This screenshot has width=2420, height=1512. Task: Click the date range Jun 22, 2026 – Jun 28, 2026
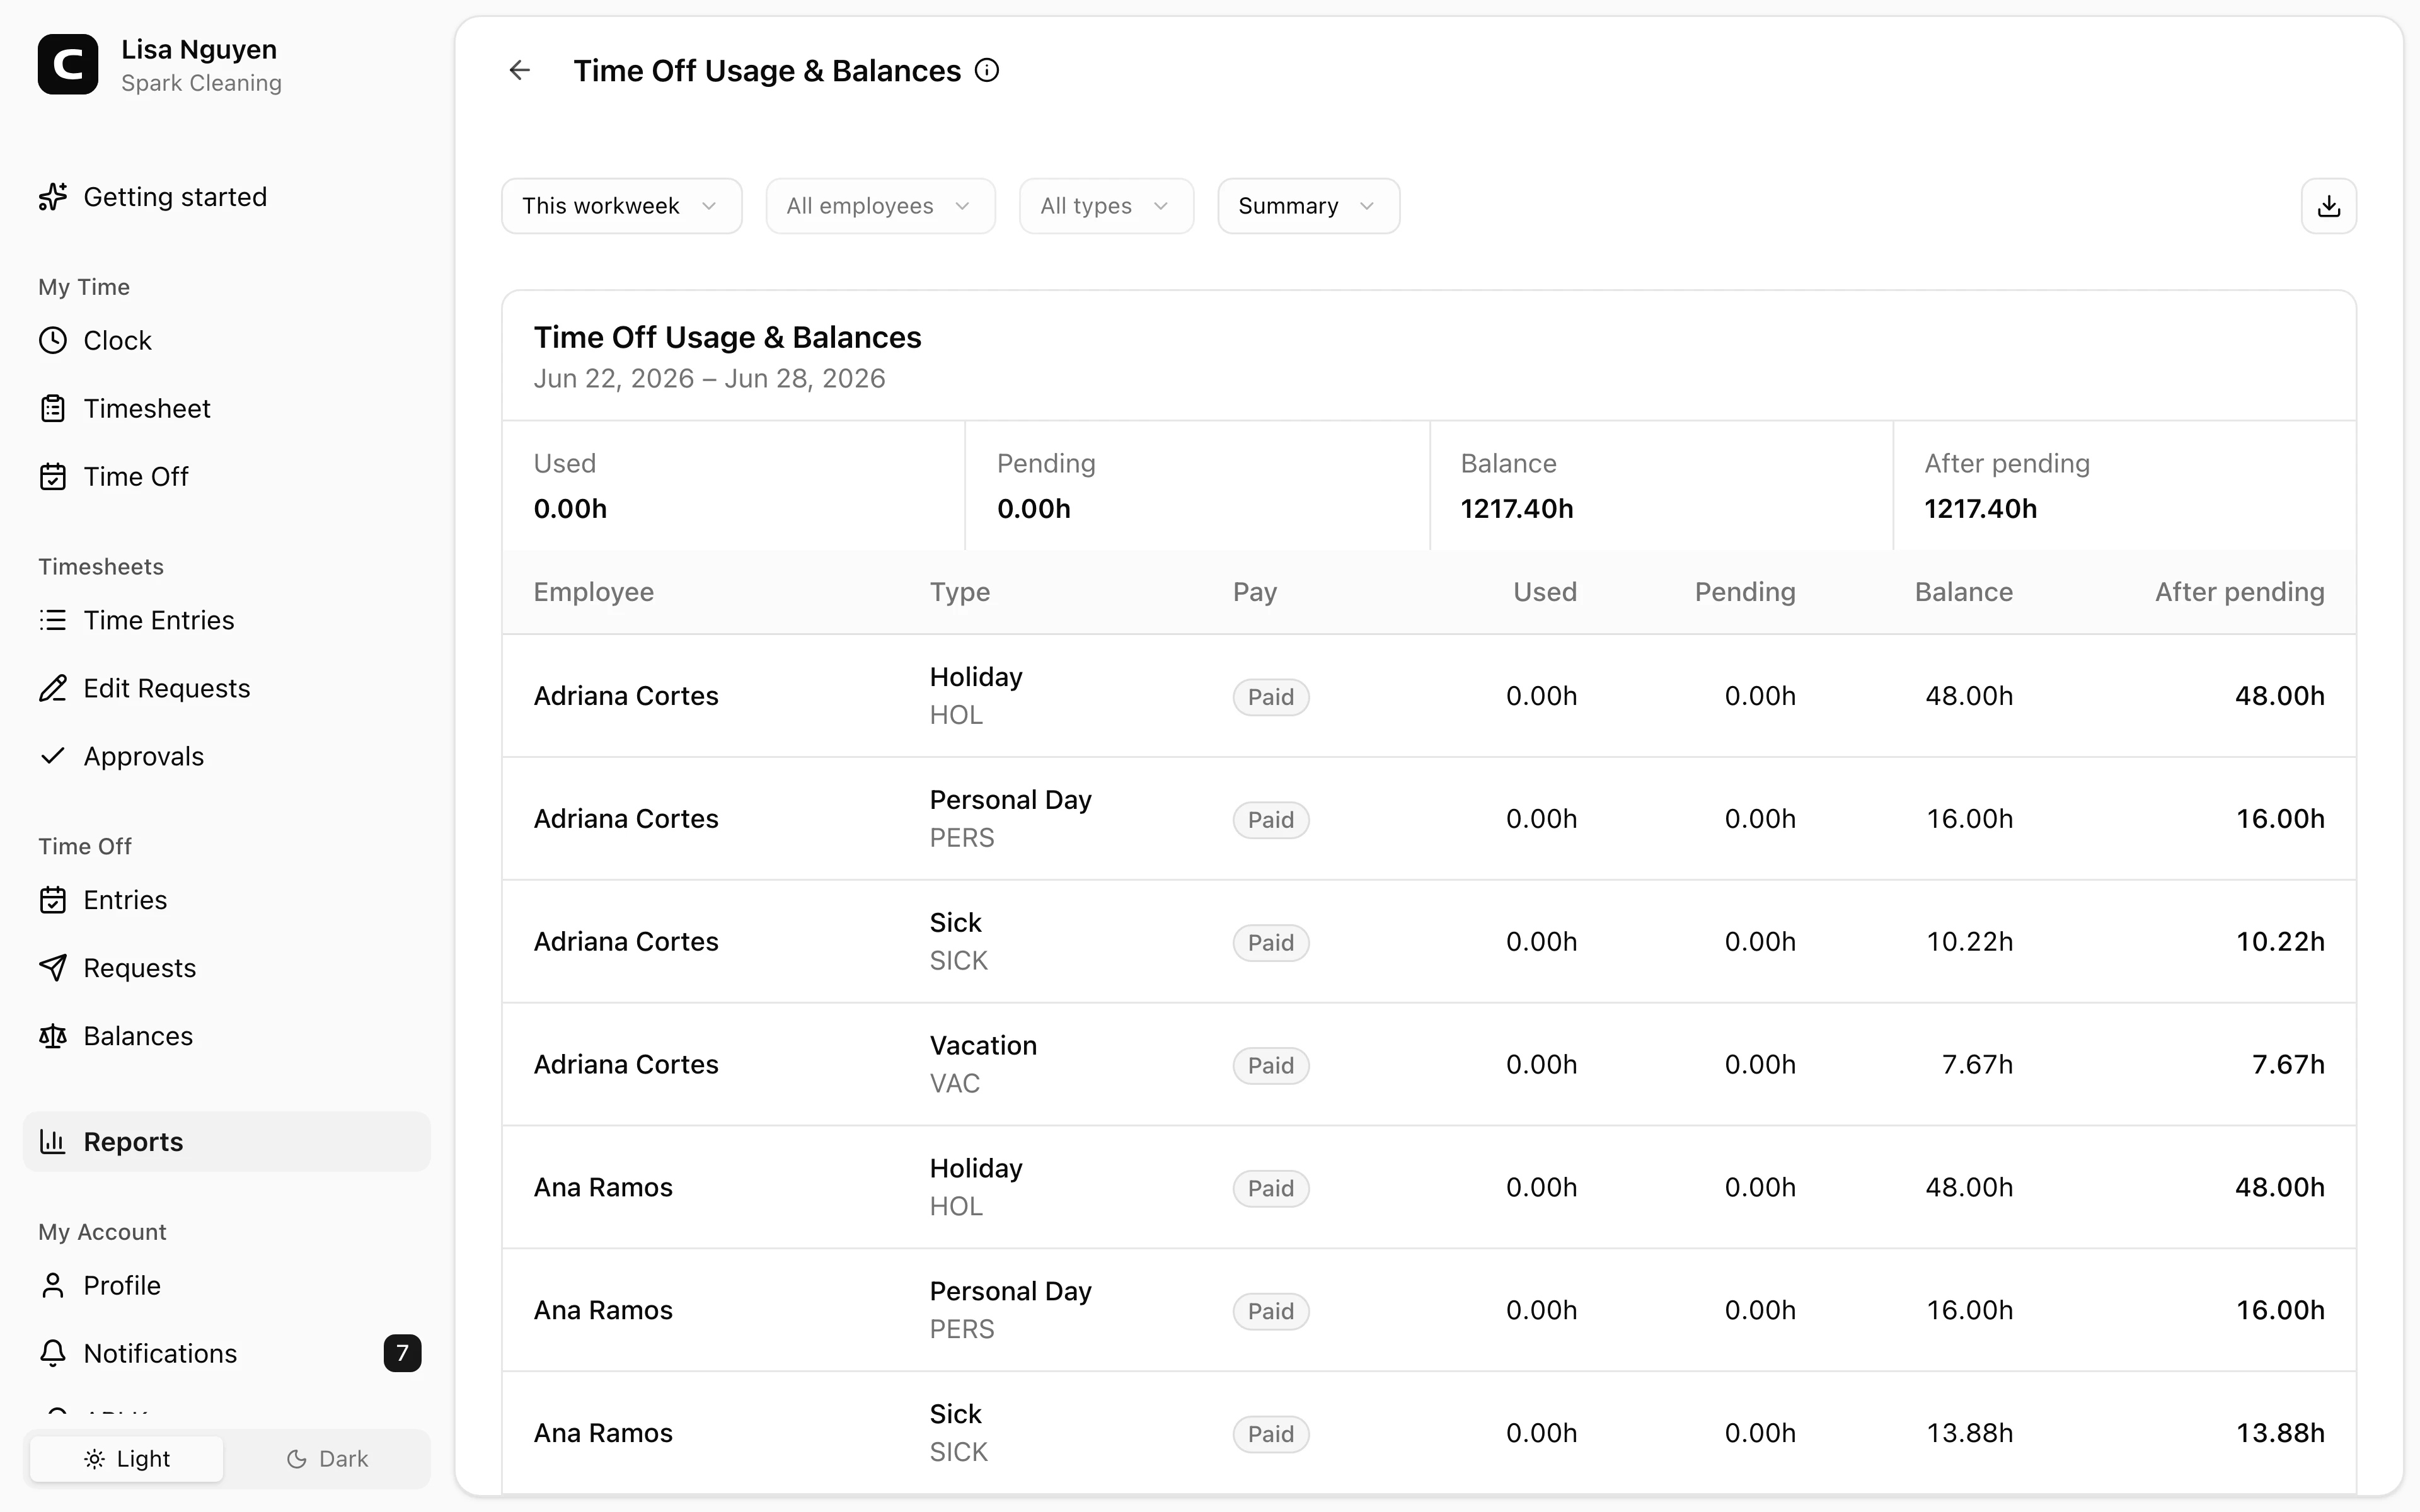pyautogui.click(x=709, y=379)
